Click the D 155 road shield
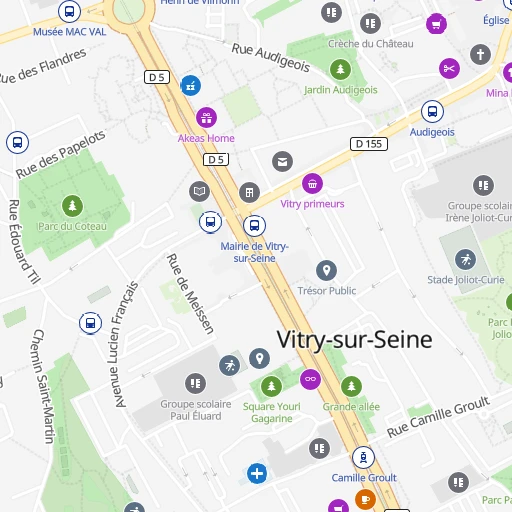This screenshot has width=512, height=512. pos(369,144)
